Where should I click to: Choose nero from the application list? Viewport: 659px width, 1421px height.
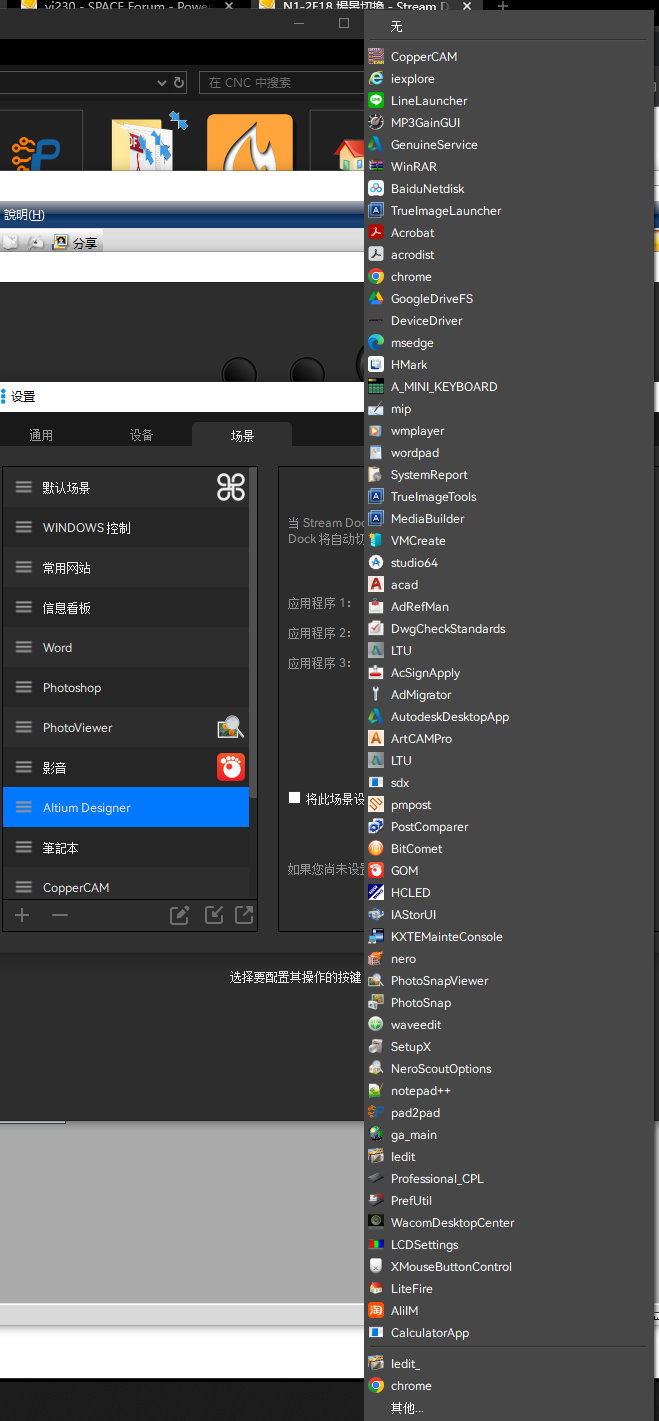[511, 958]
